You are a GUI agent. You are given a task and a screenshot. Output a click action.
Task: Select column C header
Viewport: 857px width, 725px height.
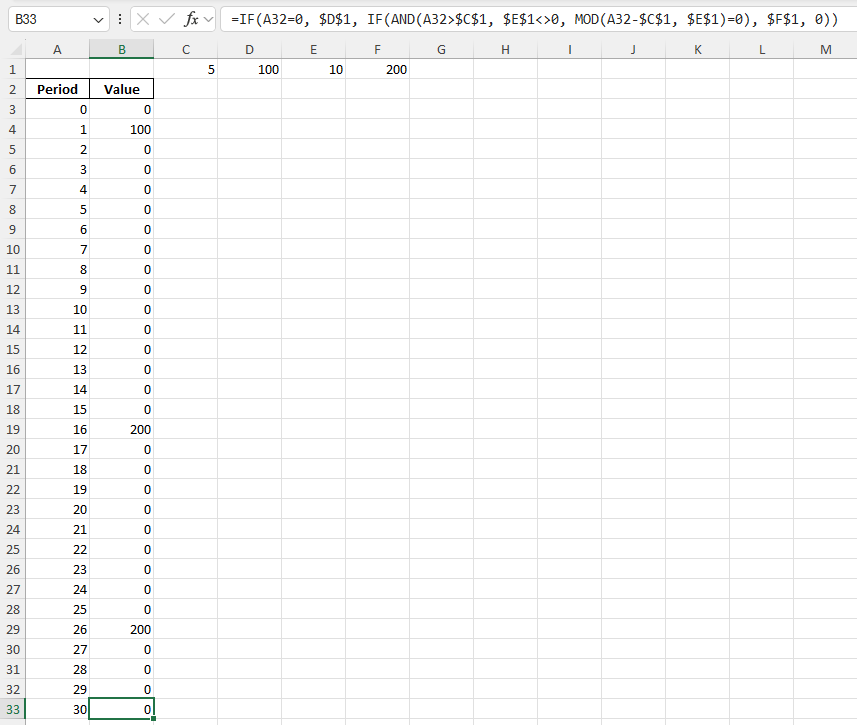[x=186, y=50]
